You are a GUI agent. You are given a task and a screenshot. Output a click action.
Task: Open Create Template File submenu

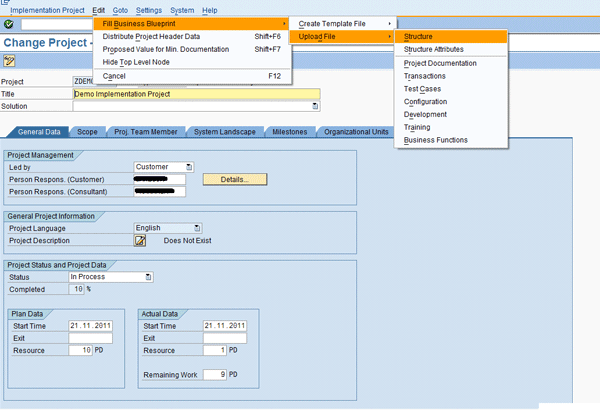tap(341, 23)
